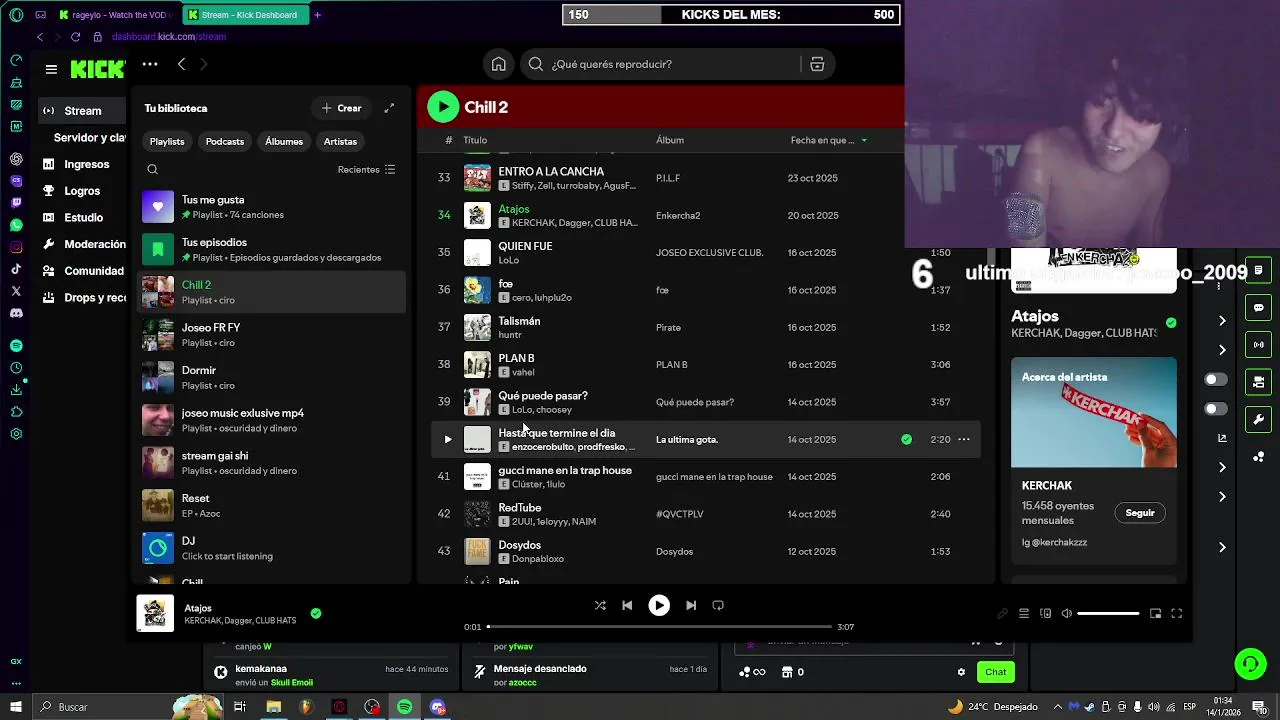This screenshot has width=1280, height=720.
Task: Toggle the upper Kick panel switch
Action: coord(1216,380)
